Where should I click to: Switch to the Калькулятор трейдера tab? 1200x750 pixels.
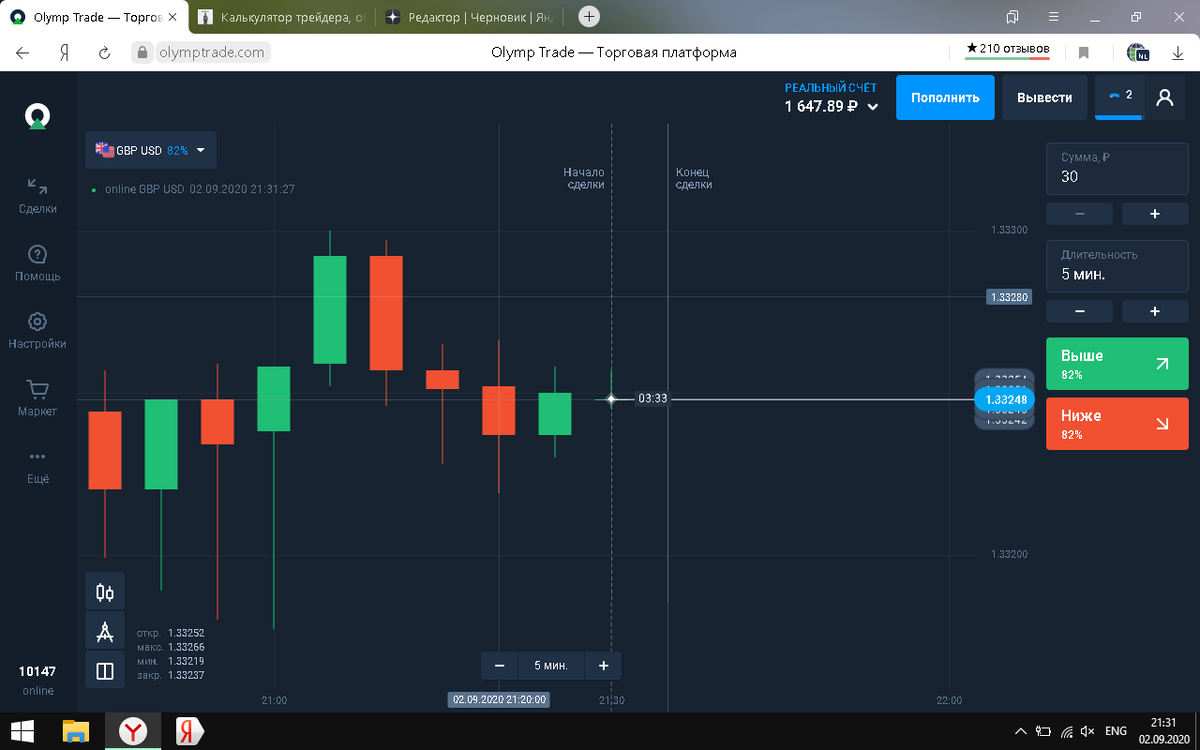281,17
